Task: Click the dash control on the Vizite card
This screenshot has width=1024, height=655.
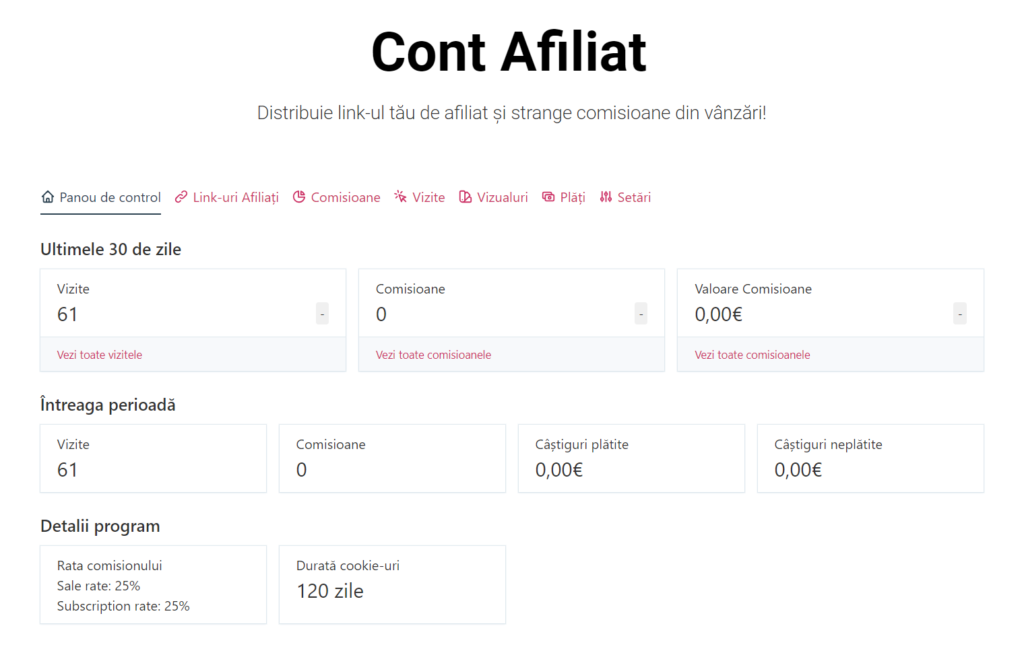Action: click(322, 313)
